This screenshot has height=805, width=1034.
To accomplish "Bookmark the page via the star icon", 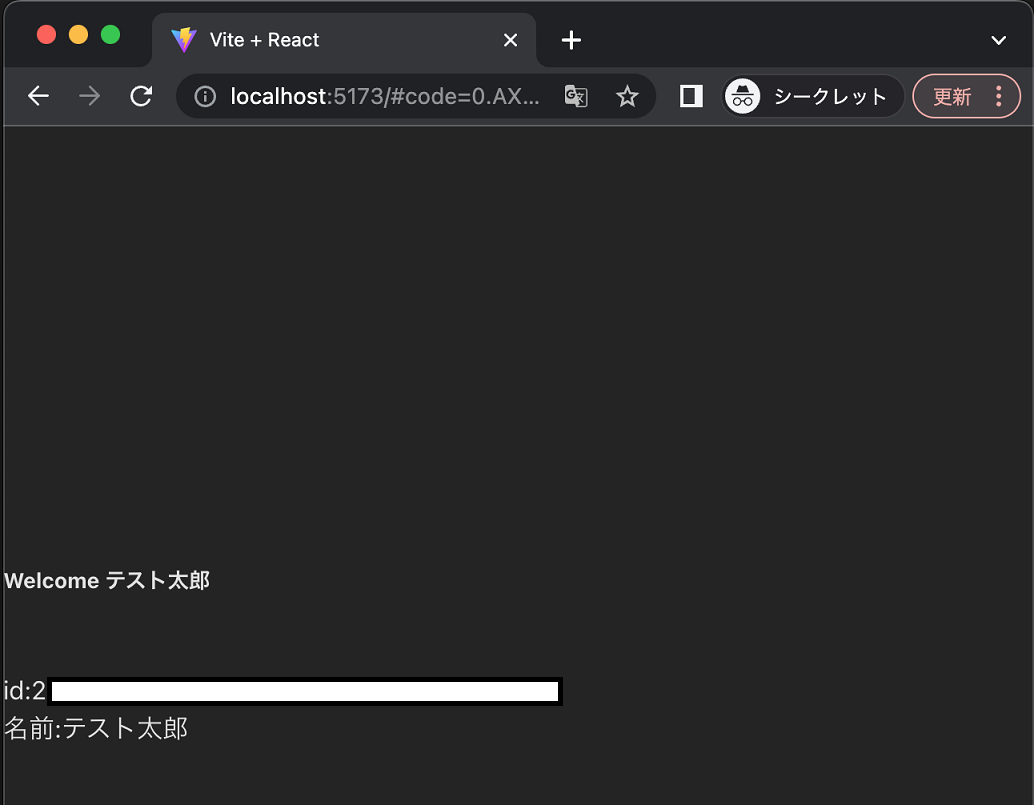I will point(627,96).
